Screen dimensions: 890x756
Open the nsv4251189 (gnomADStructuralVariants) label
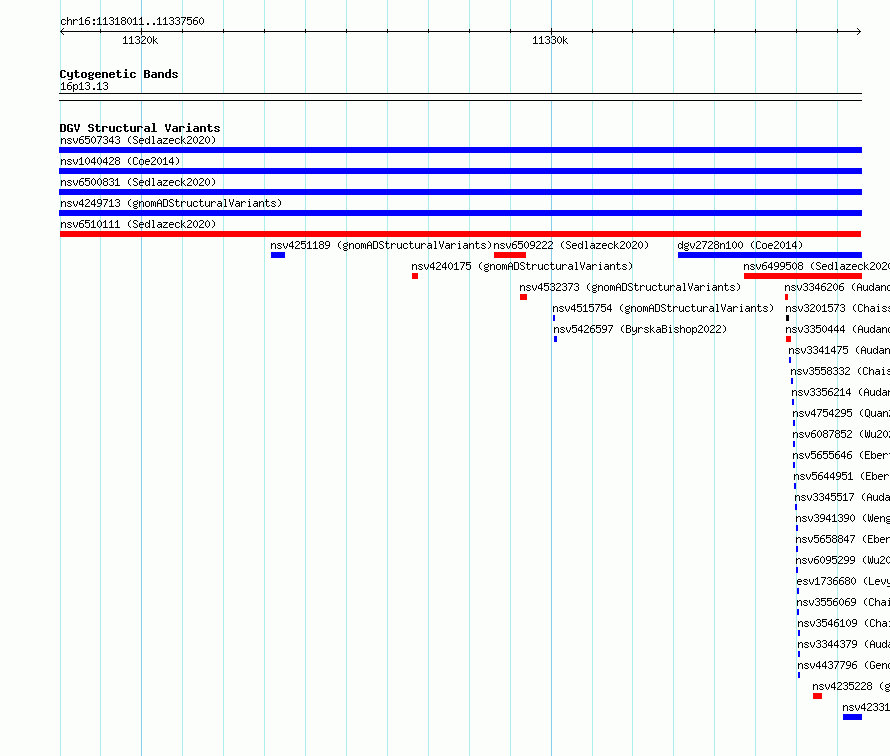(381, 245)
